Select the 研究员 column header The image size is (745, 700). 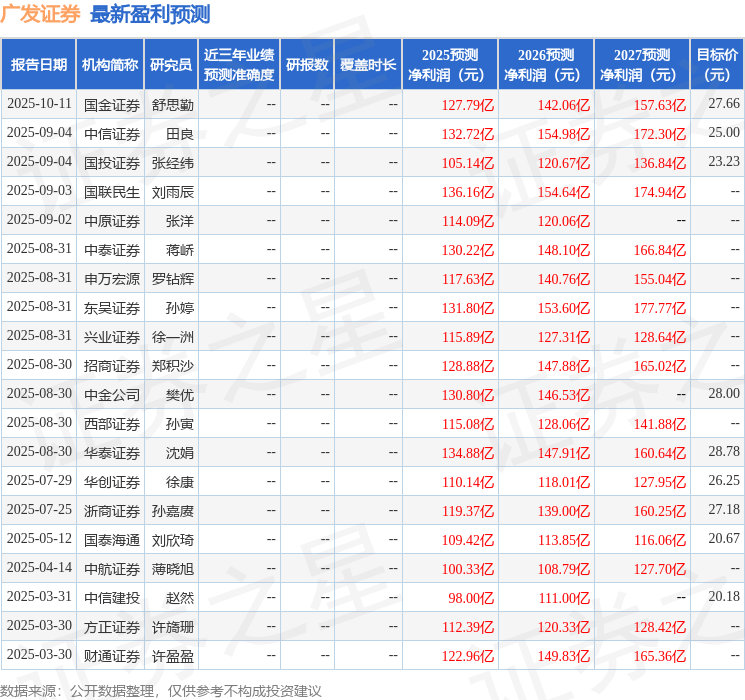[x=171, y=65]
